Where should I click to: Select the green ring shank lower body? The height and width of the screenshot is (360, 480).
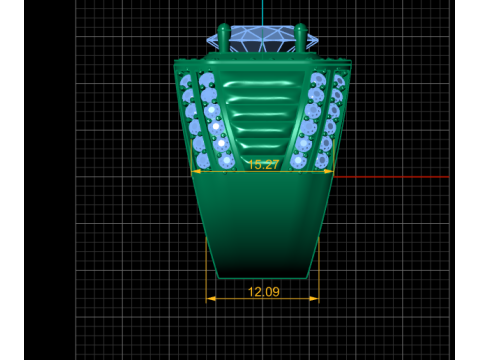coord(263,227)
